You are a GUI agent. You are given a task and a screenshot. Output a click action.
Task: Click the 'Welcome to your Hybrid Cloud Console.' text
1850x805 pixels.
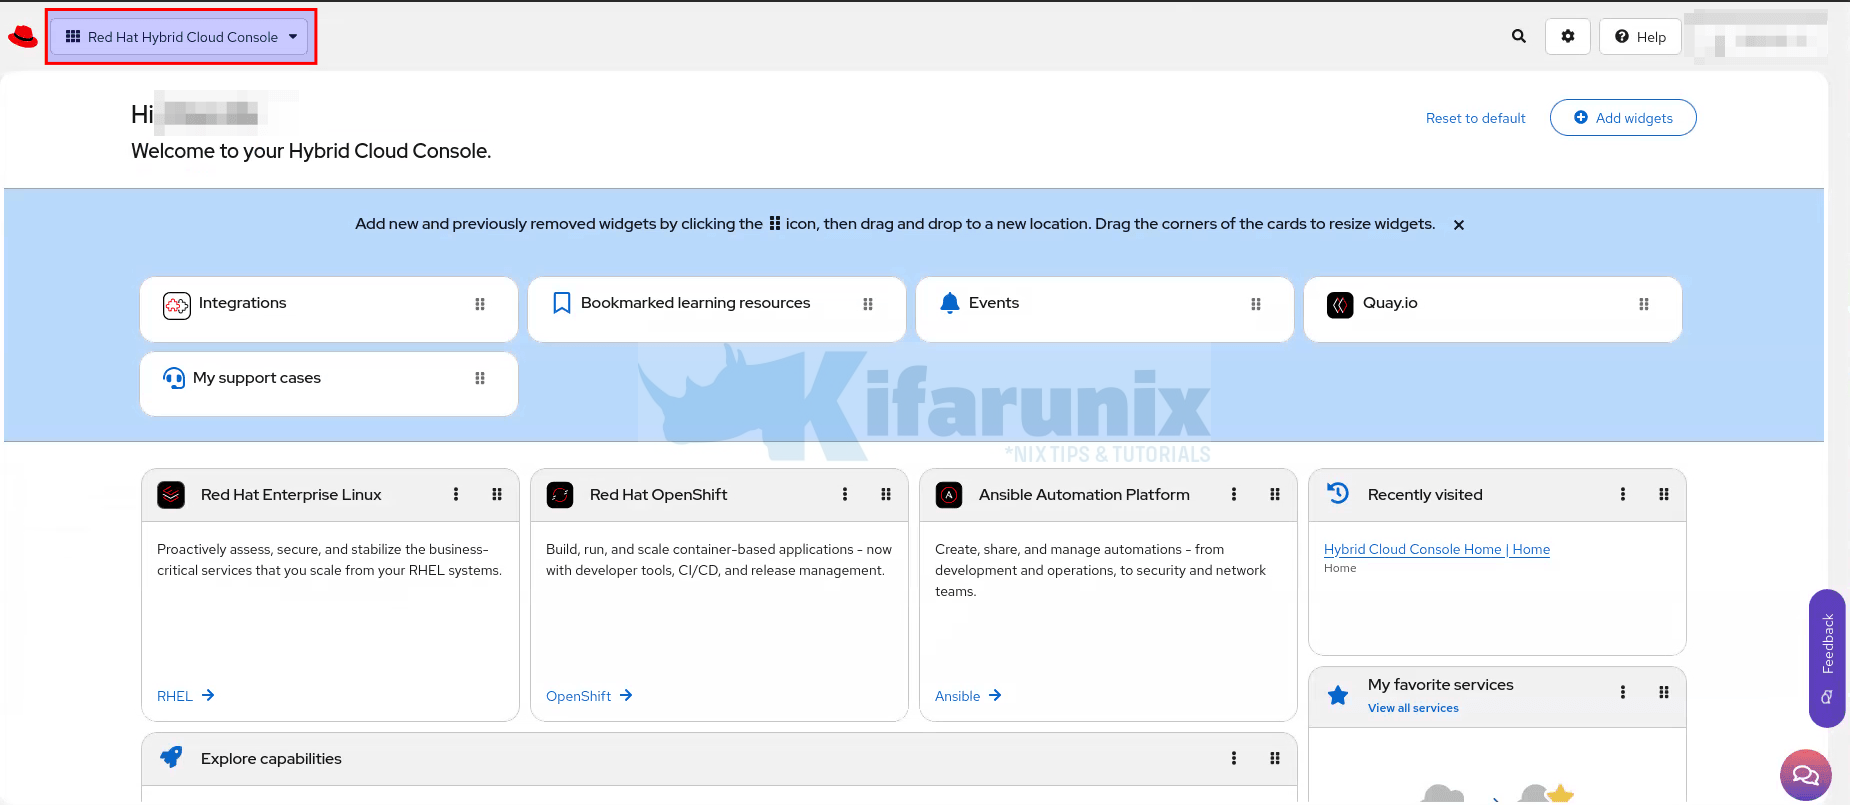tap(311, 151)
